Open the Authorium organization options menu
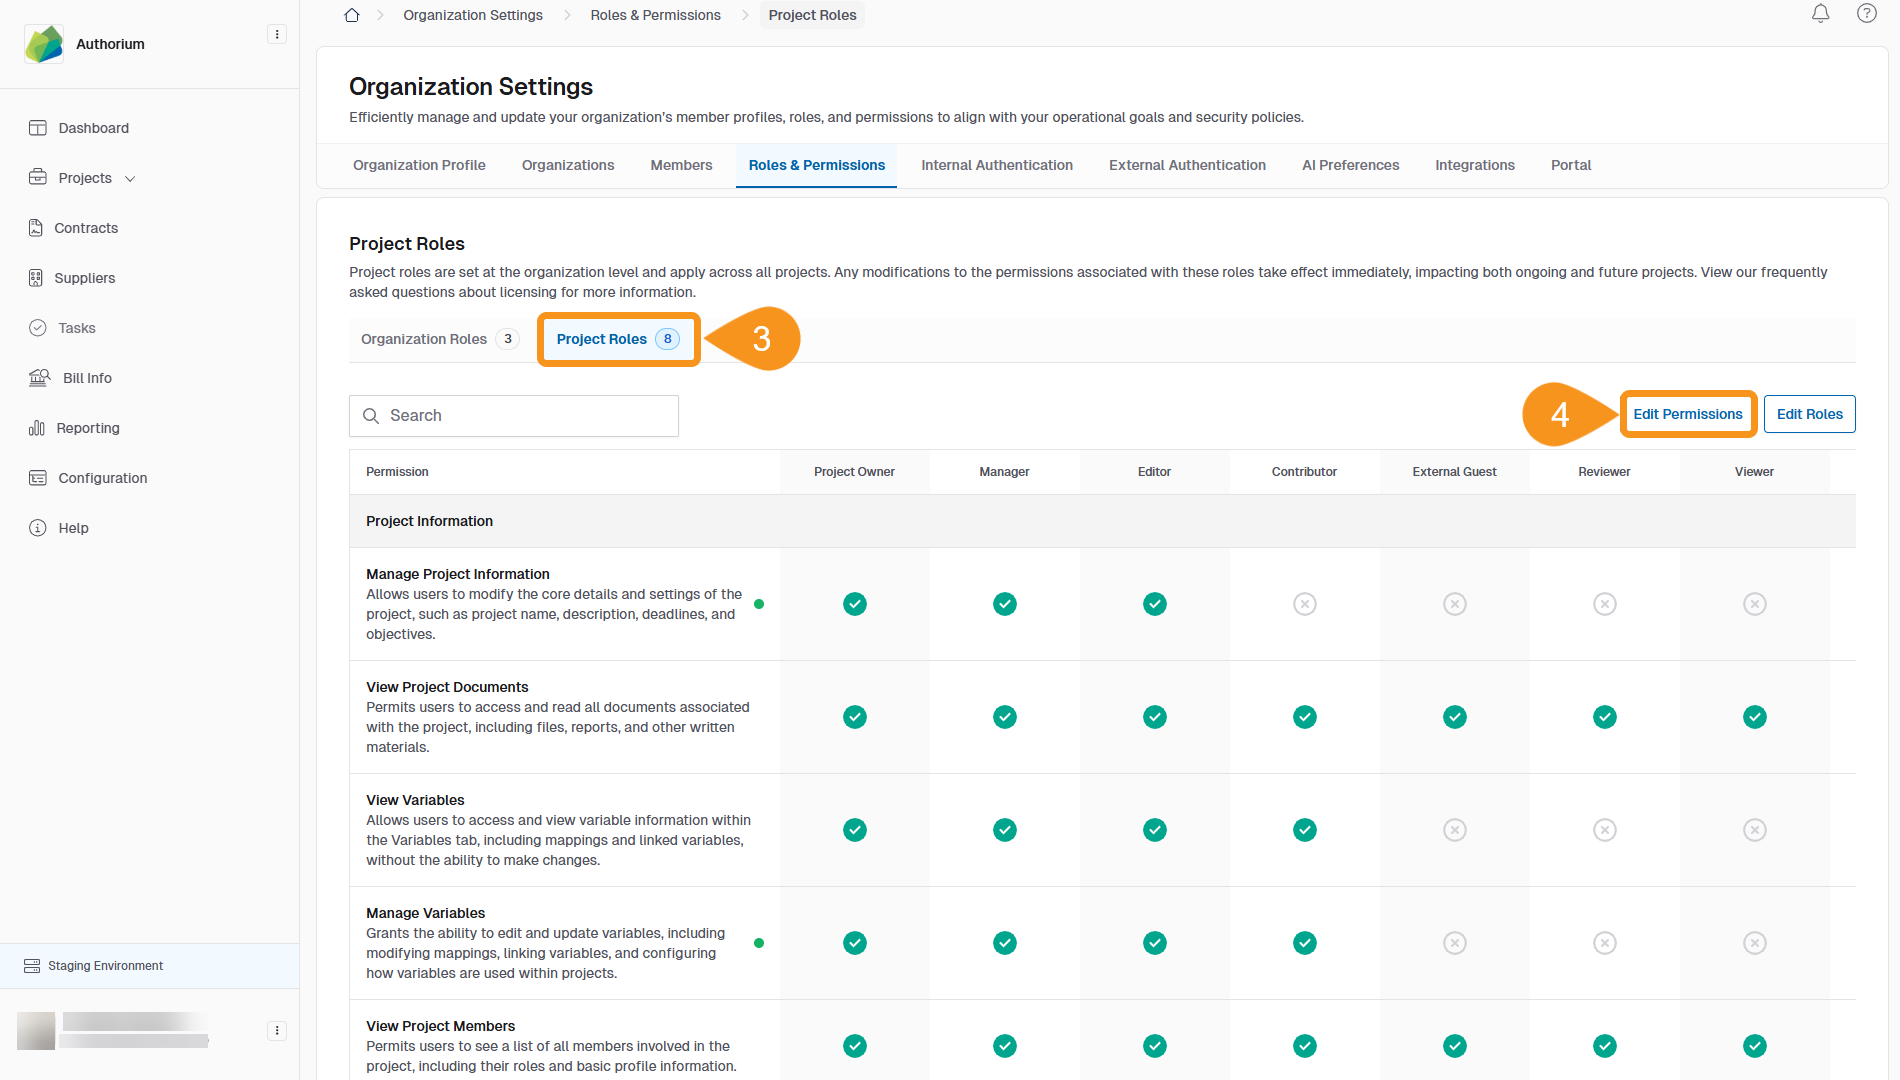This screenshot has height=1080, width=1900. point(277,35)
